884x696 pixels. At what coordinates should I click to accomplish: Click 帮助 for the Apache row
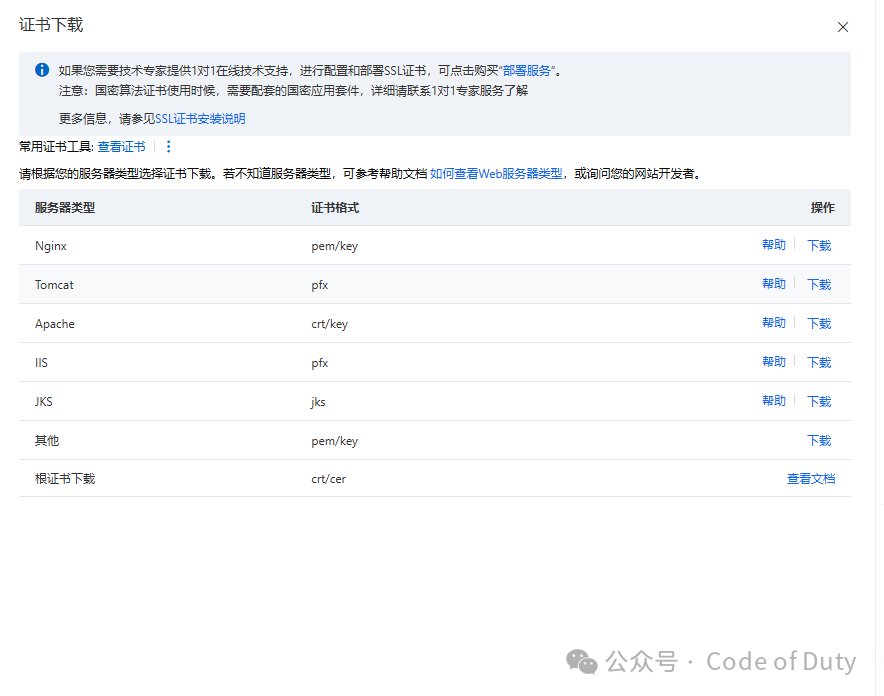click(774, 322)
